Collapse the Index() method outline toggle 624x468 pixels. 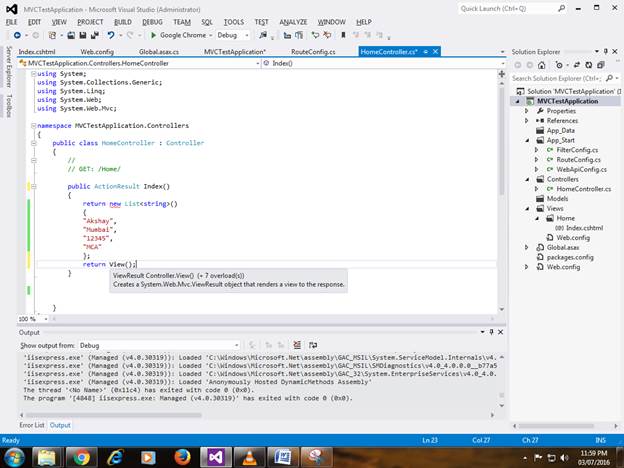click(x=34, y=186)
